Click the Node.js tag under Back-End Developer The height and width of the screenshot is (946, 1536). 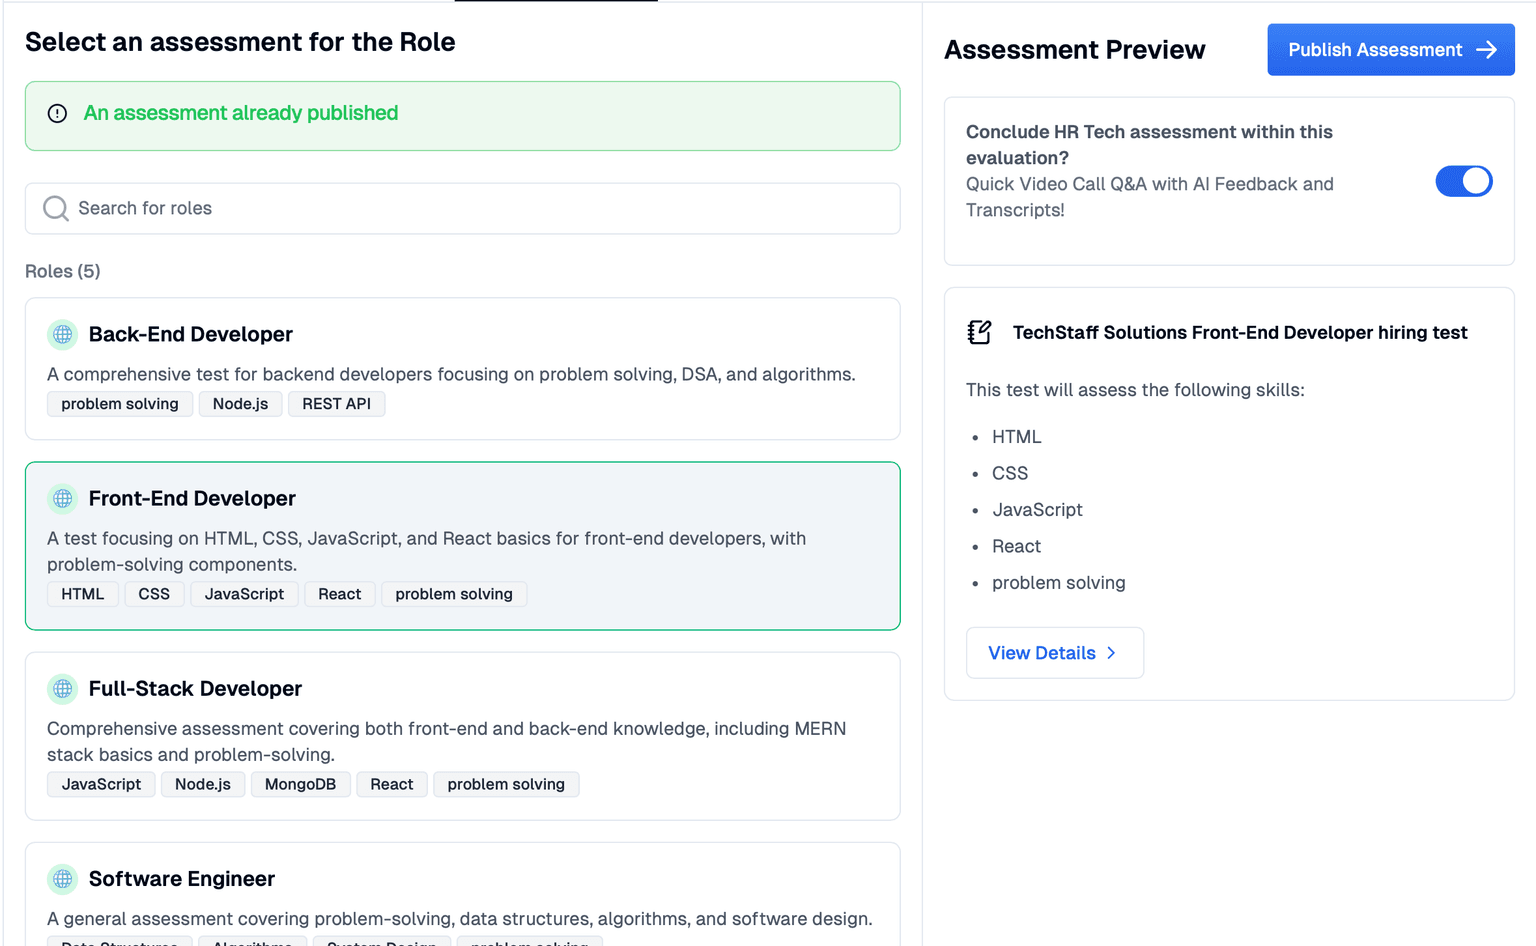pyautogui.click(x=240, y=404)
